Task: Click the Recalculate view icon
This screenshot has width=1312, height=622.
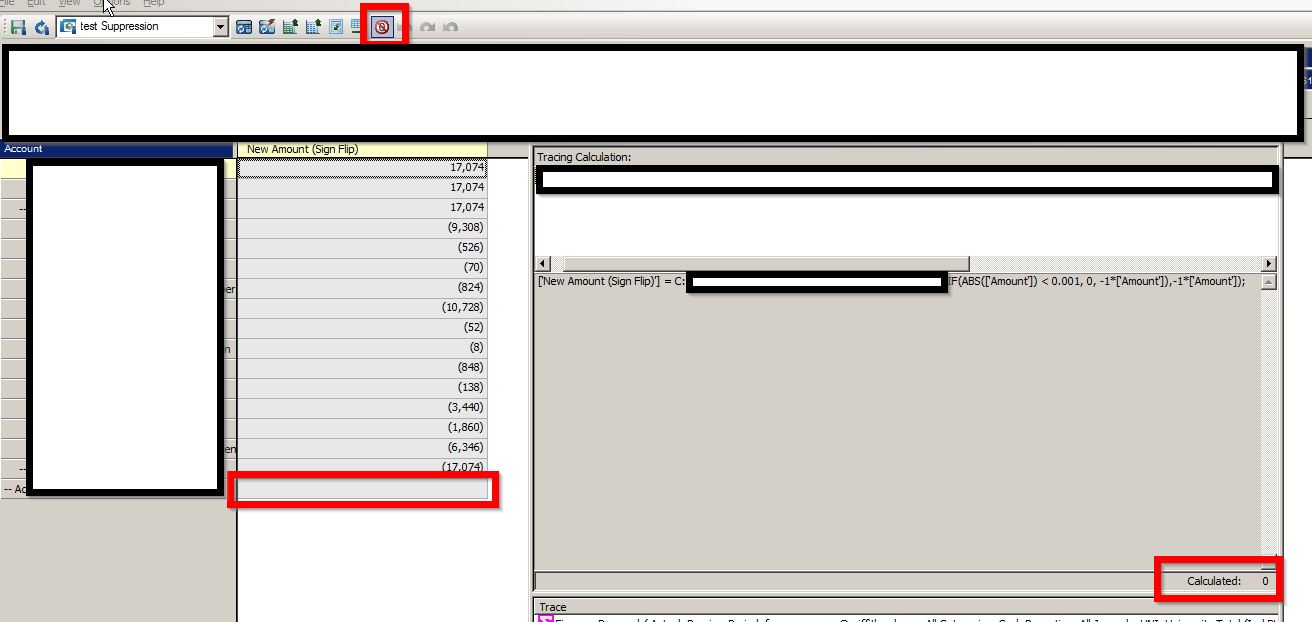Action: click(x=41, y=27)
